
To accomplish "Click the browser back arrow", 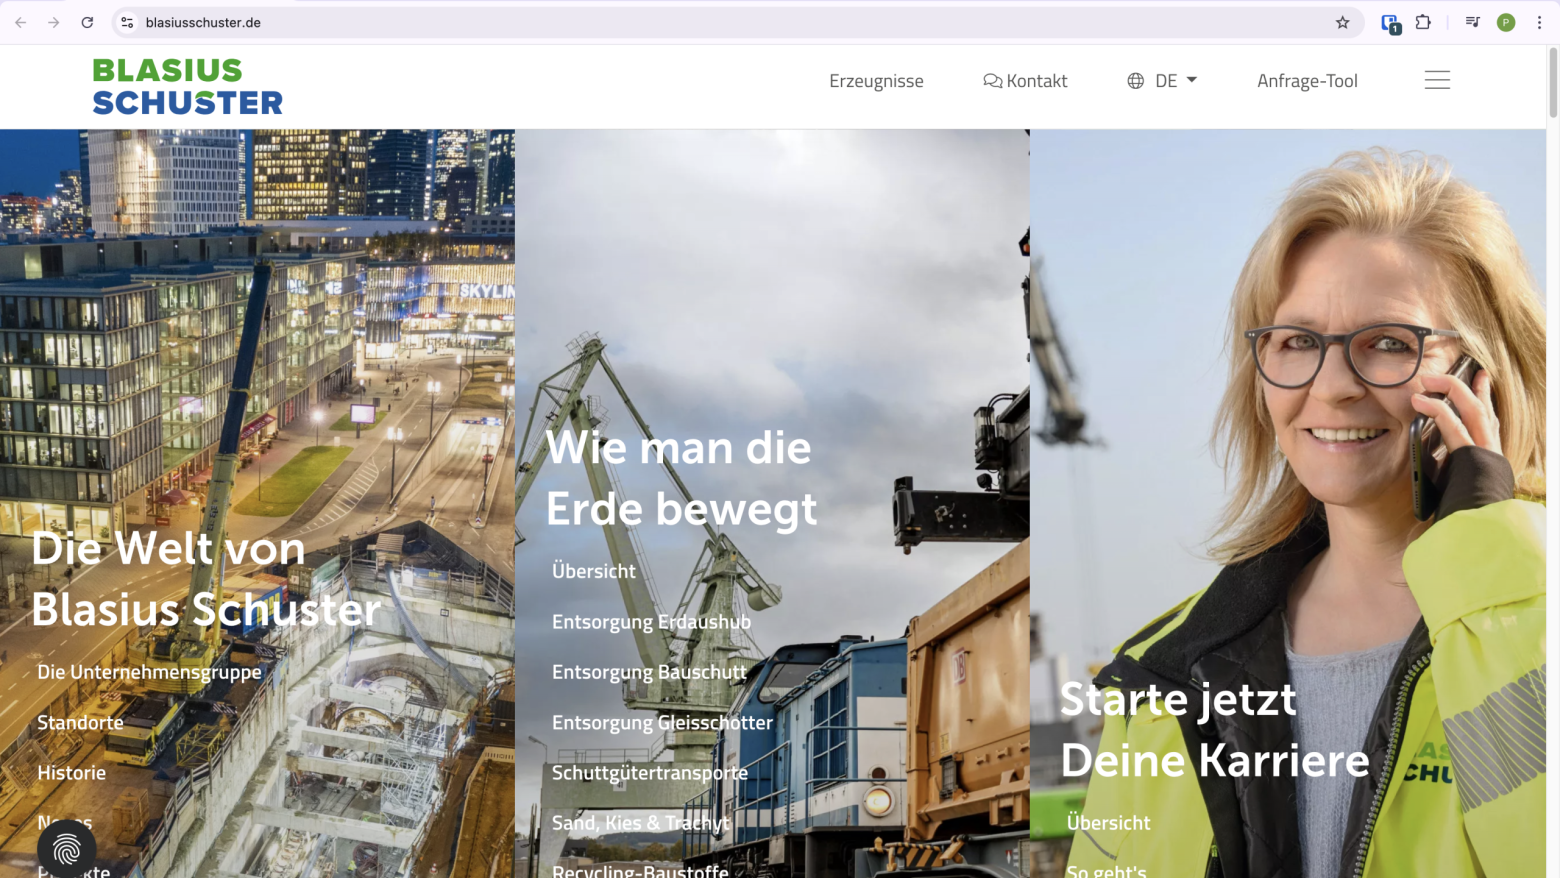I will pyautogui.click(x=21, y=22).
